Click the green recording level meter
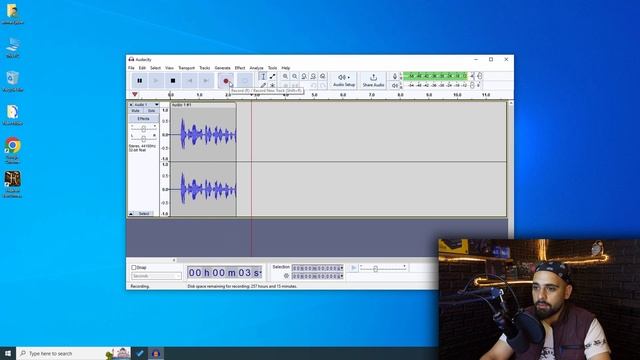Image resolution: width=640 pixels, height=360 pixels. click(435, 76)
